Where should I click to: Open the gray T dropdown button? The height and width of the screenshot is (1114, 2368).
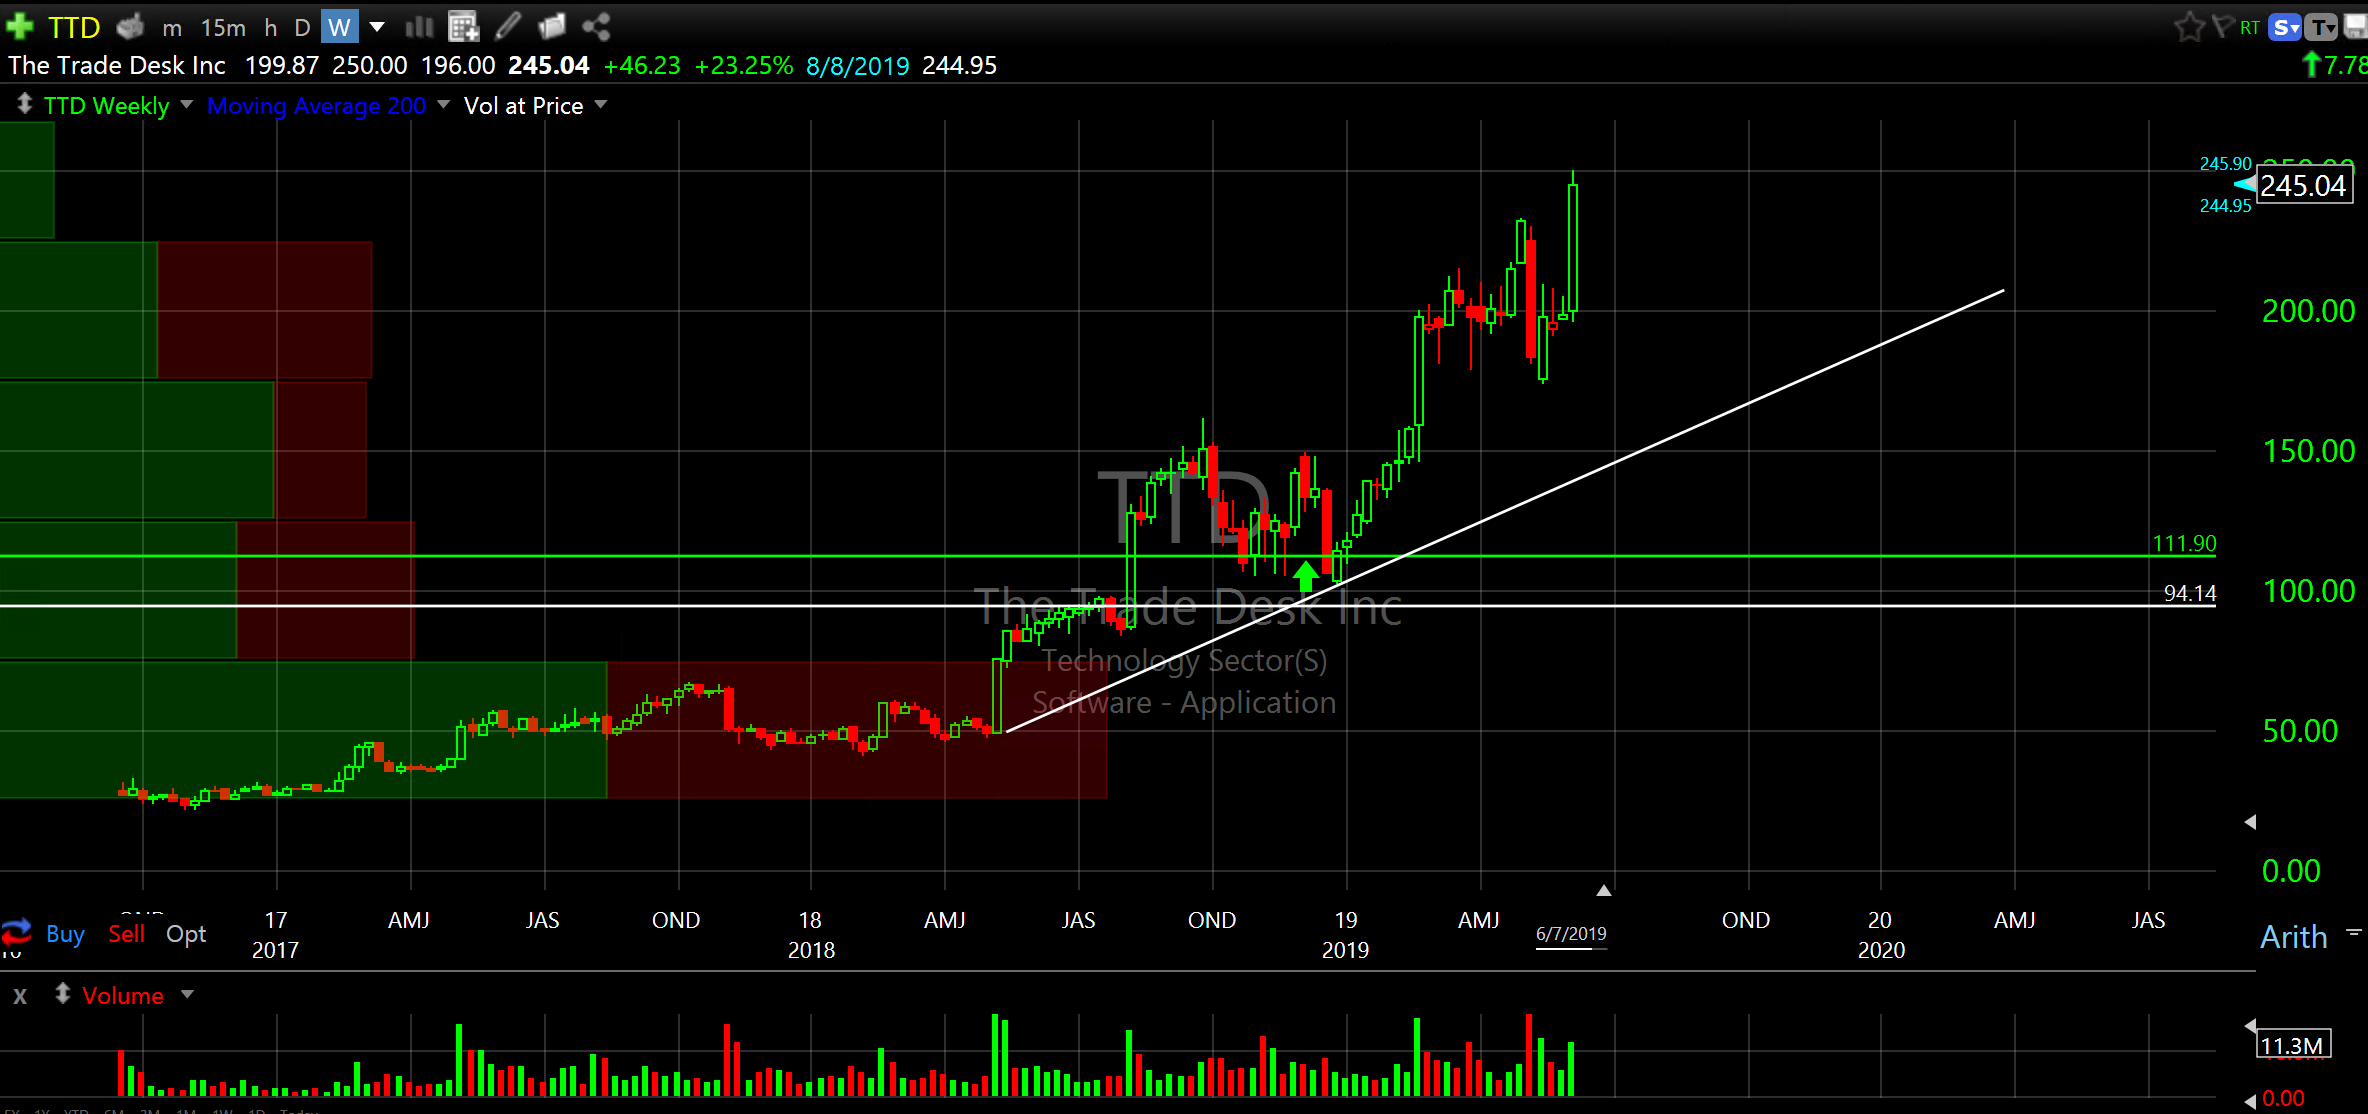tap(2320, 27)
